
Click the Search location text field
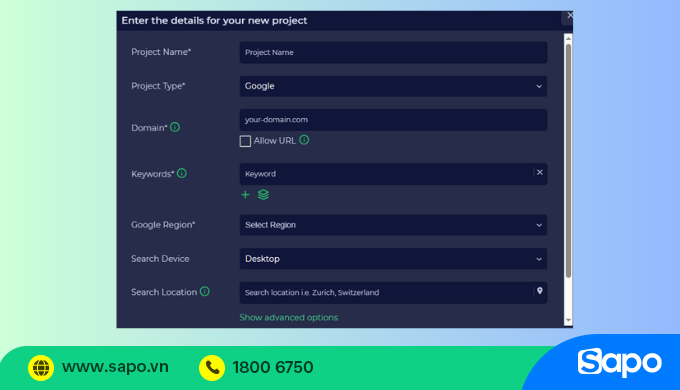(x=386, y=293)
